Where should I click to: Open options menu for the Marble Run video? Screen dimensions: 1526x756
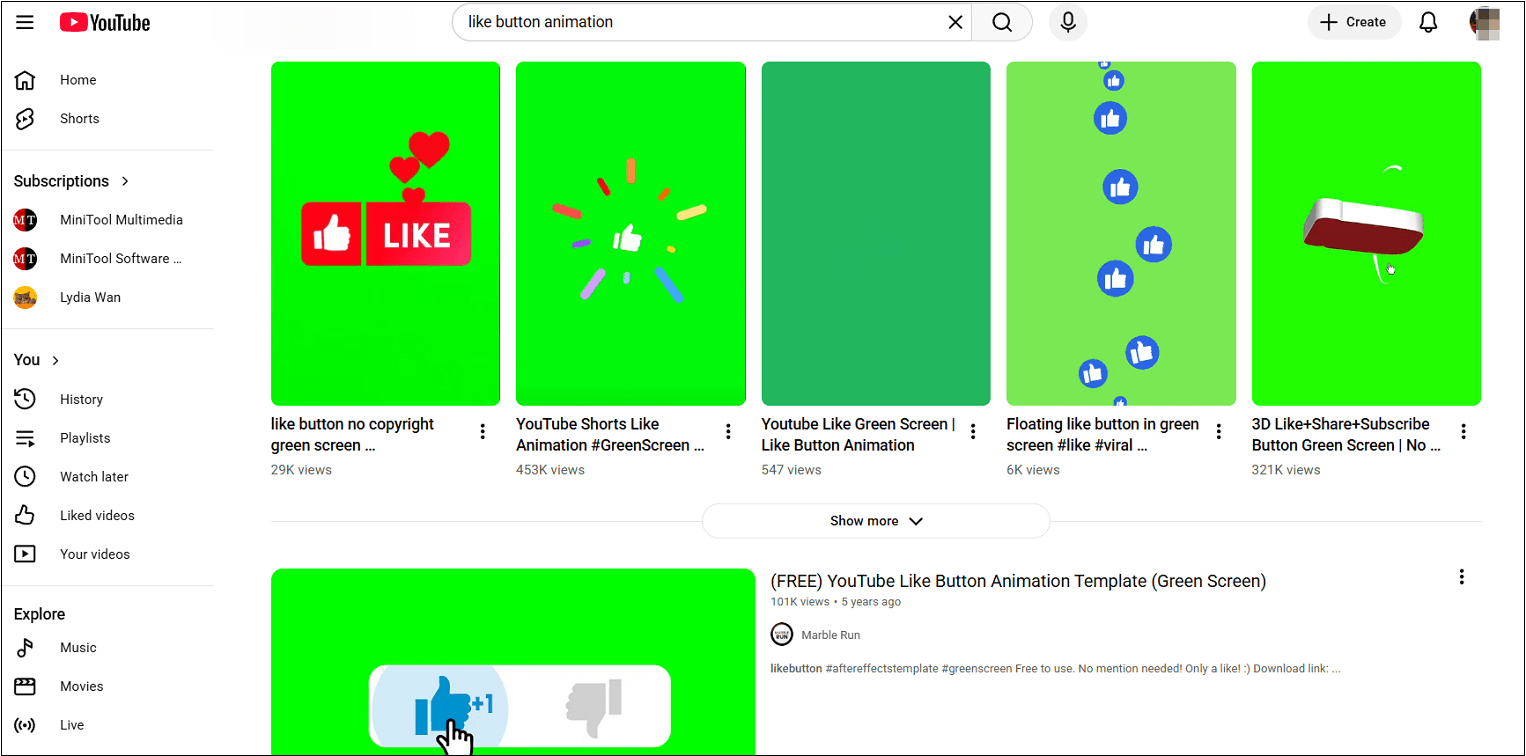(x=1461, y=577)
